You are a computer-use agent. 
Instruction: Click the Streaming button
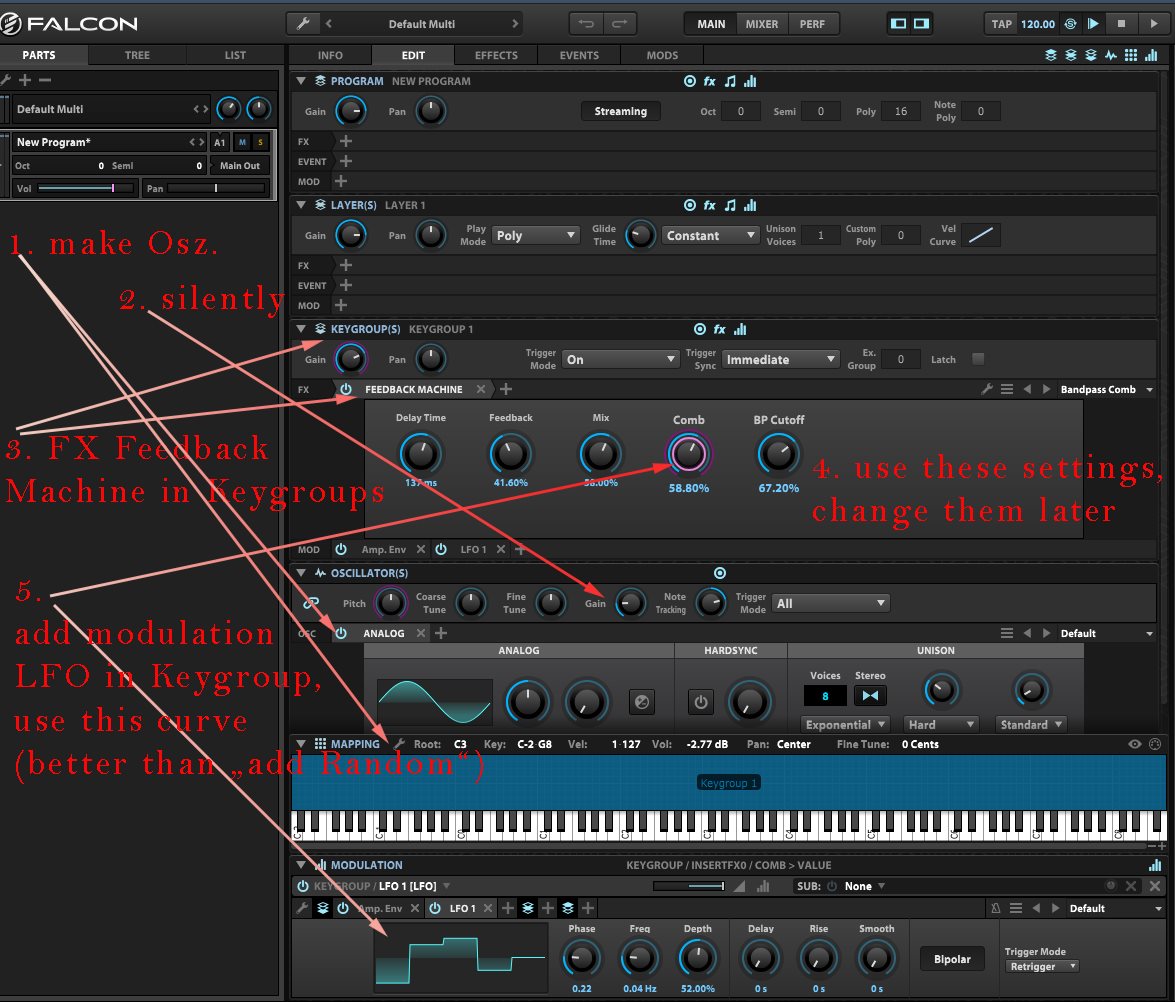pyautogui.click(x=620, y=111)
